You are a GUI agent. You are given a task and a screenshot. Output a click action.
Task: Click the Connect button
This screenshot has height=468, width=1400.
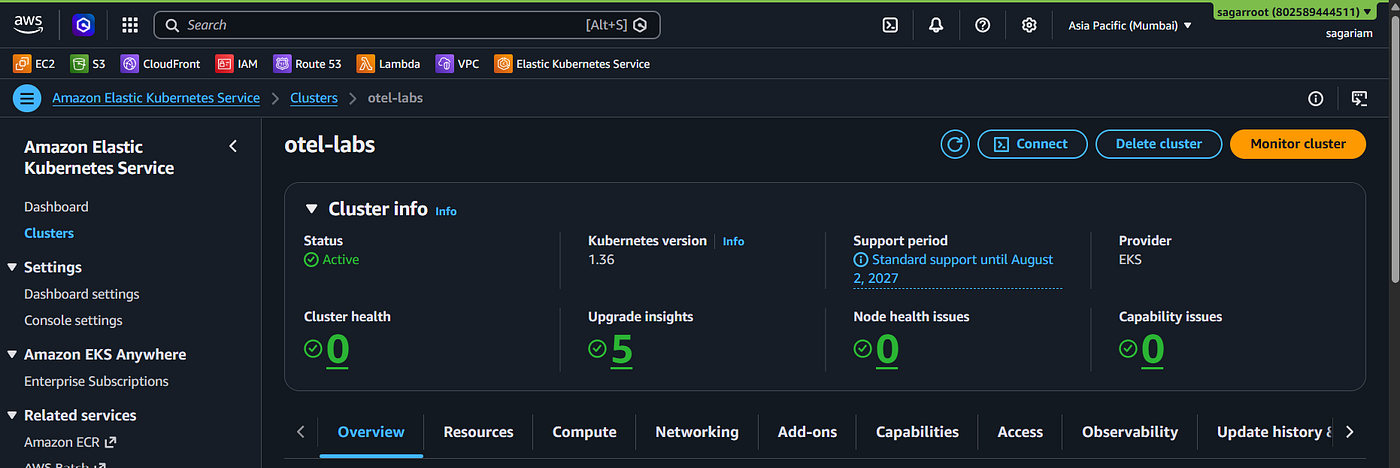coord(1031,144)
